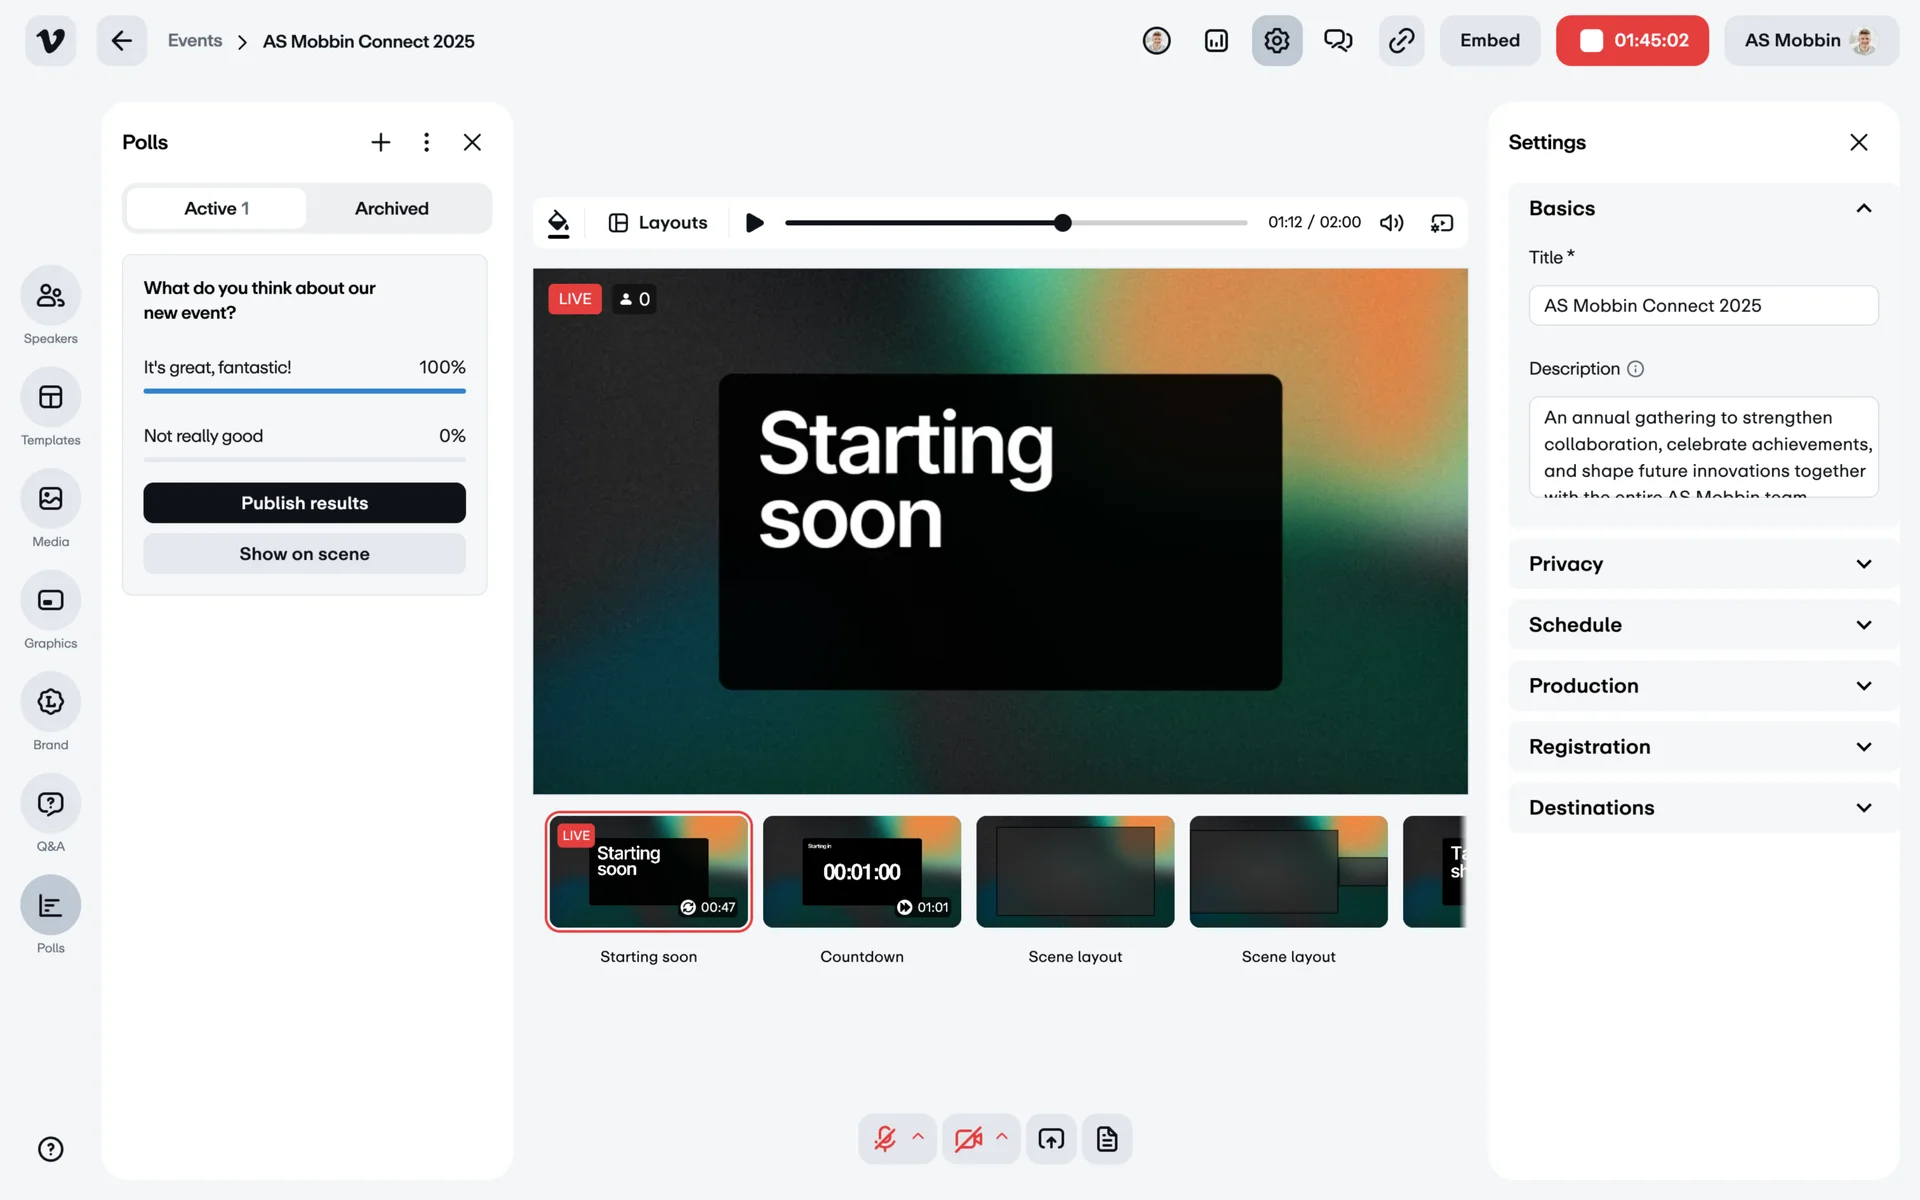Toggle the volume speaker icon
1920x1200 pixels.
[x=1391, y=223]
